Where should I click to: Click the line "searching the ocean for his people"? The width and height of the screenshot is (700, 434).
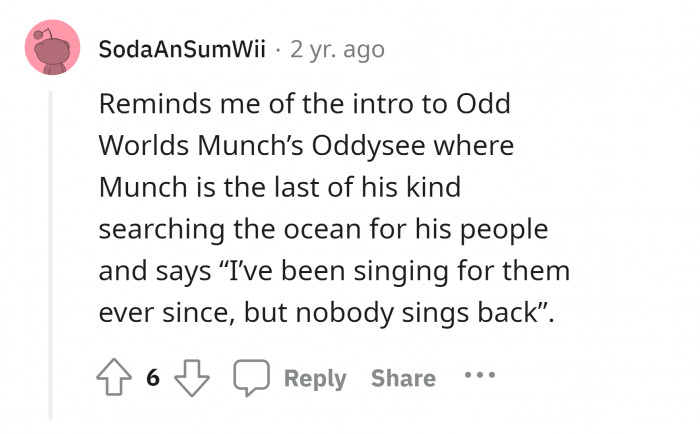[x=323, y=229]
